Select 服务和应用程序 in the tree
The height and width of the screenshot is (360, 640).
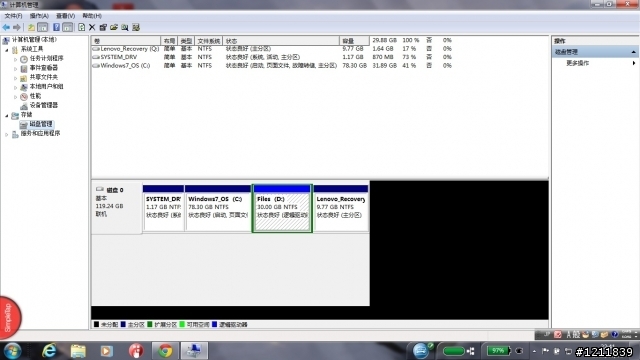pyautogui.click(x=40, y=133)
